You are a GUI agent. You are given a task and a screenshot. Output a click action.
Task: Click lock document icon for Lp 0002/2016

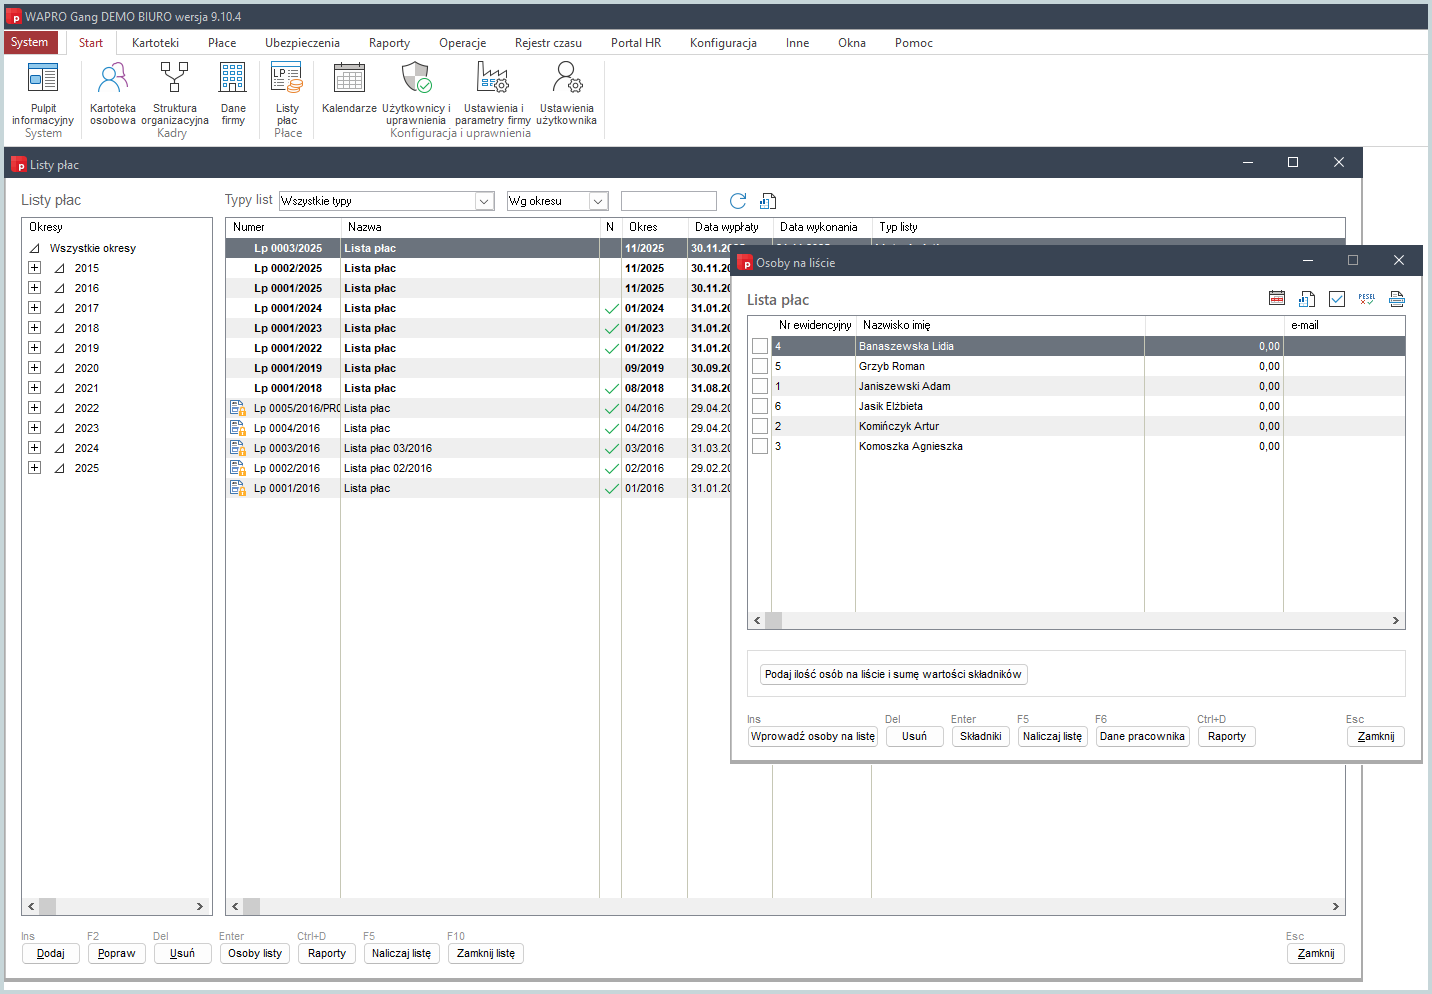(238, 468)
